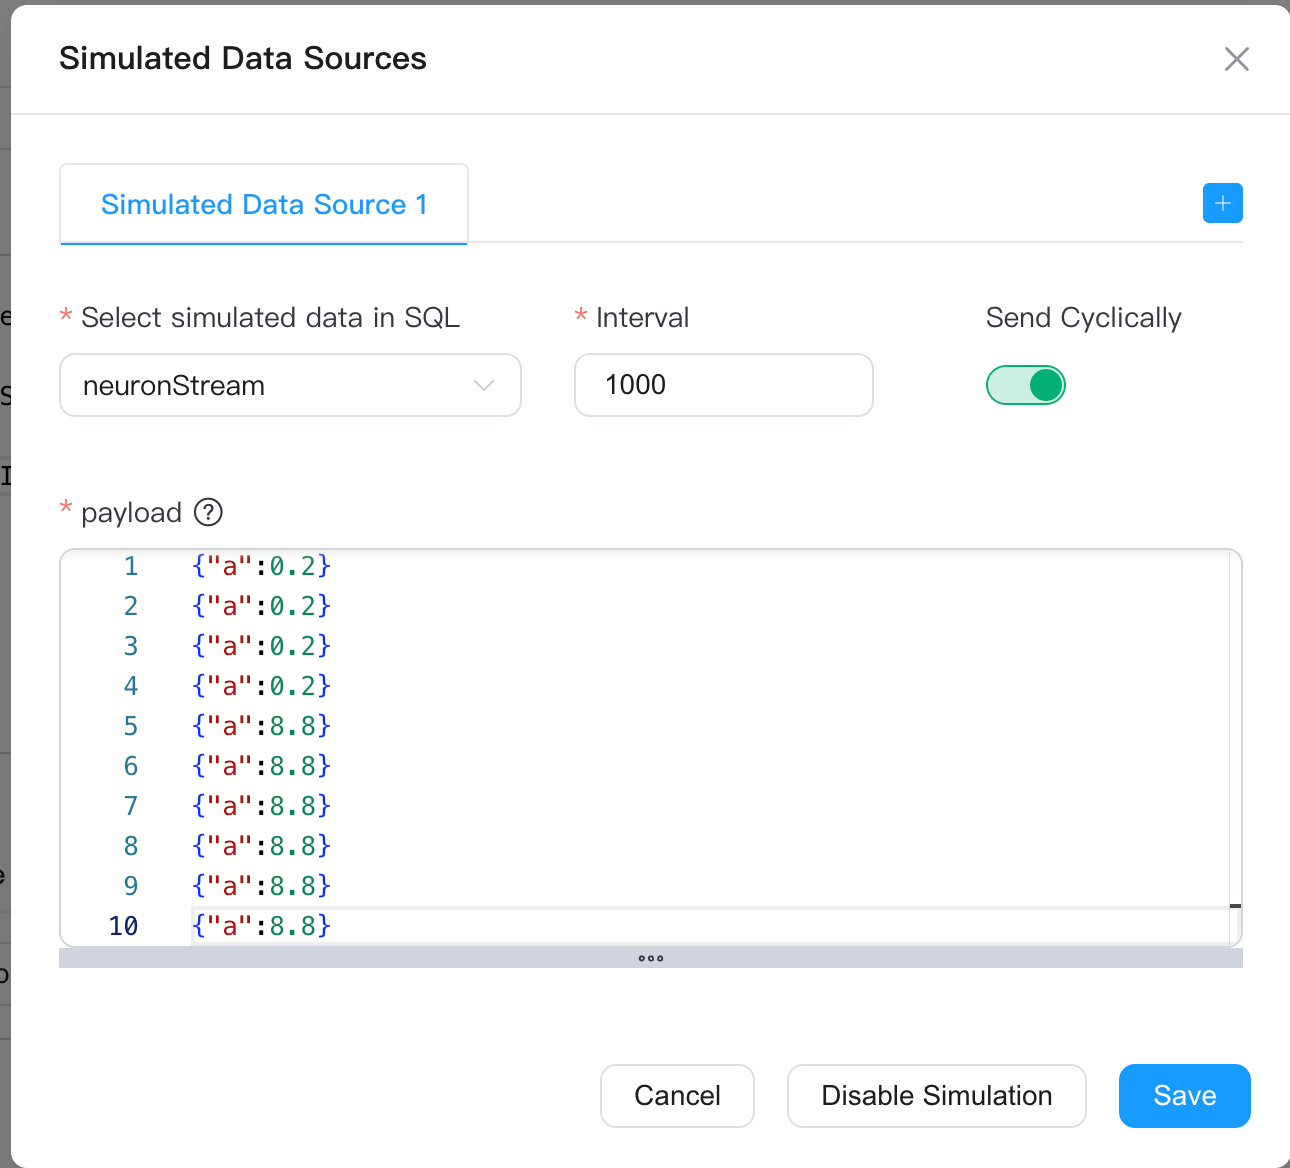Click line number 7 in the gutter
Viewport: 1290px width, 1168px height.
[x=131, y=807]
